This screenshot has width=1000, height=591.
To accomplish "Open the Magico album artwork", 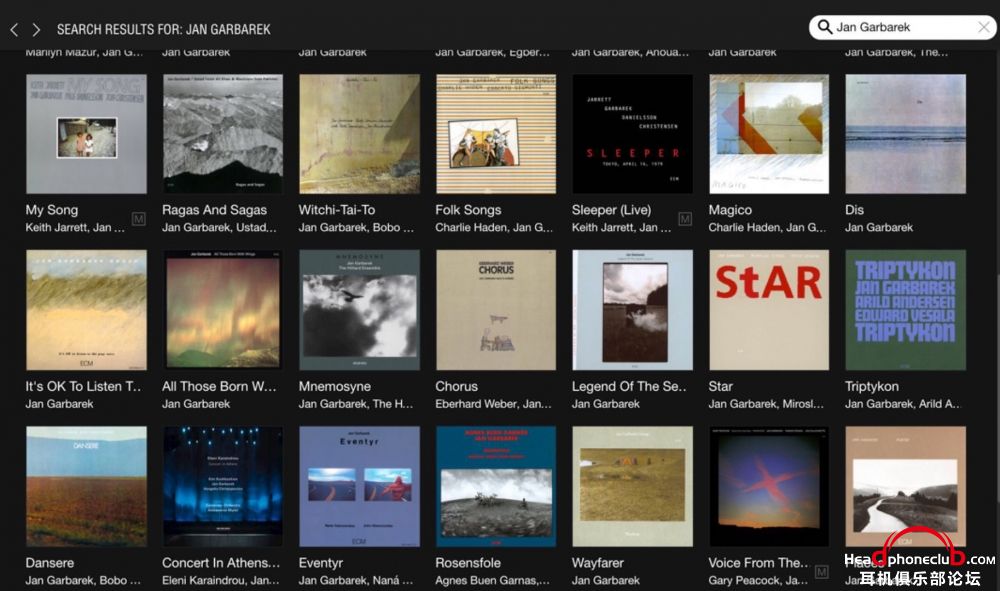I will click(769, 134).
